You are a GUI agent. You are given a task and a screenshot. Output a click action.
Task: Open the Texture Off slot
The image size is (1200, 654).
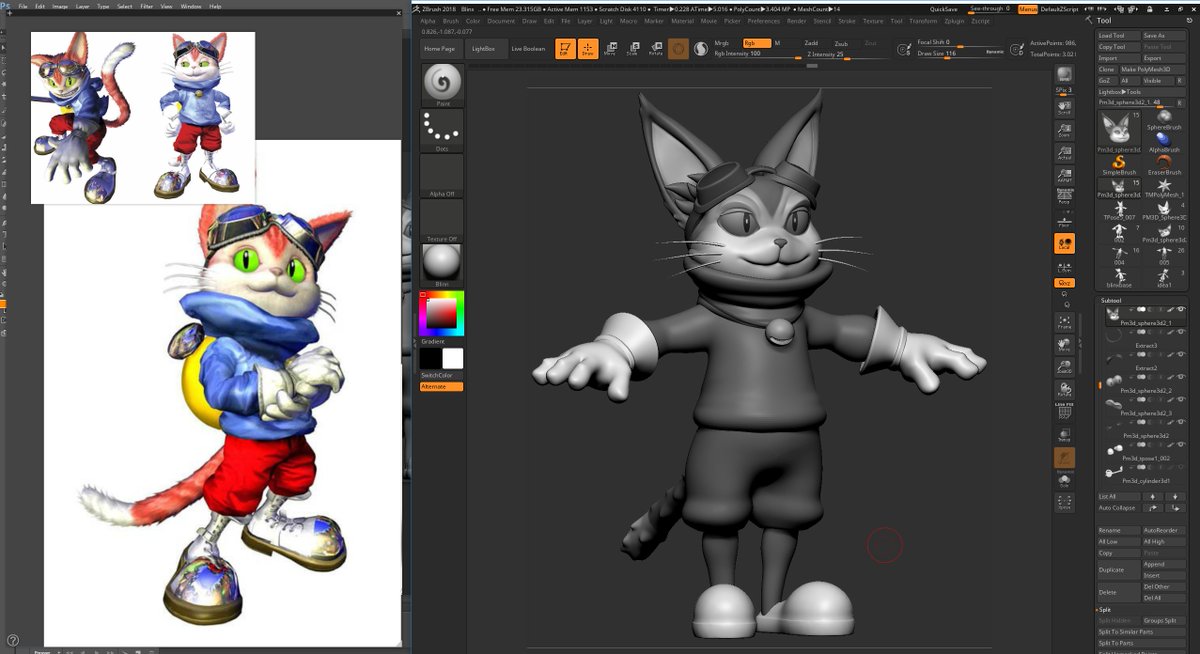click(442, 221)
